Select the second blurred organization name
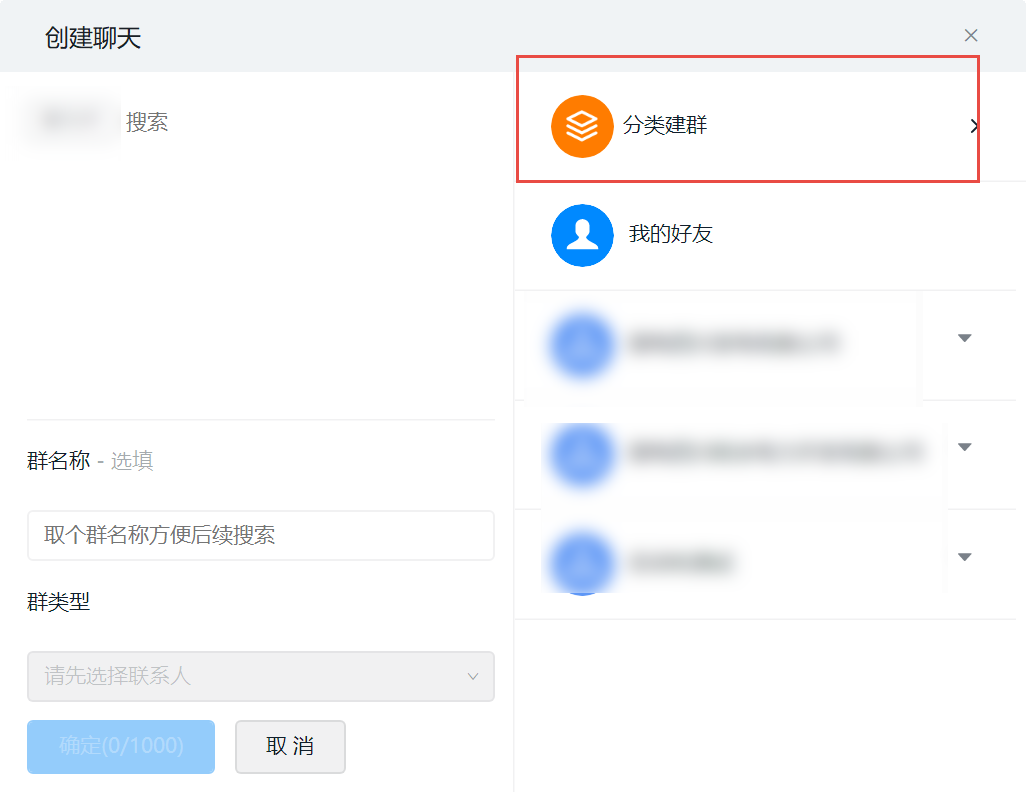 coord(775,453)
